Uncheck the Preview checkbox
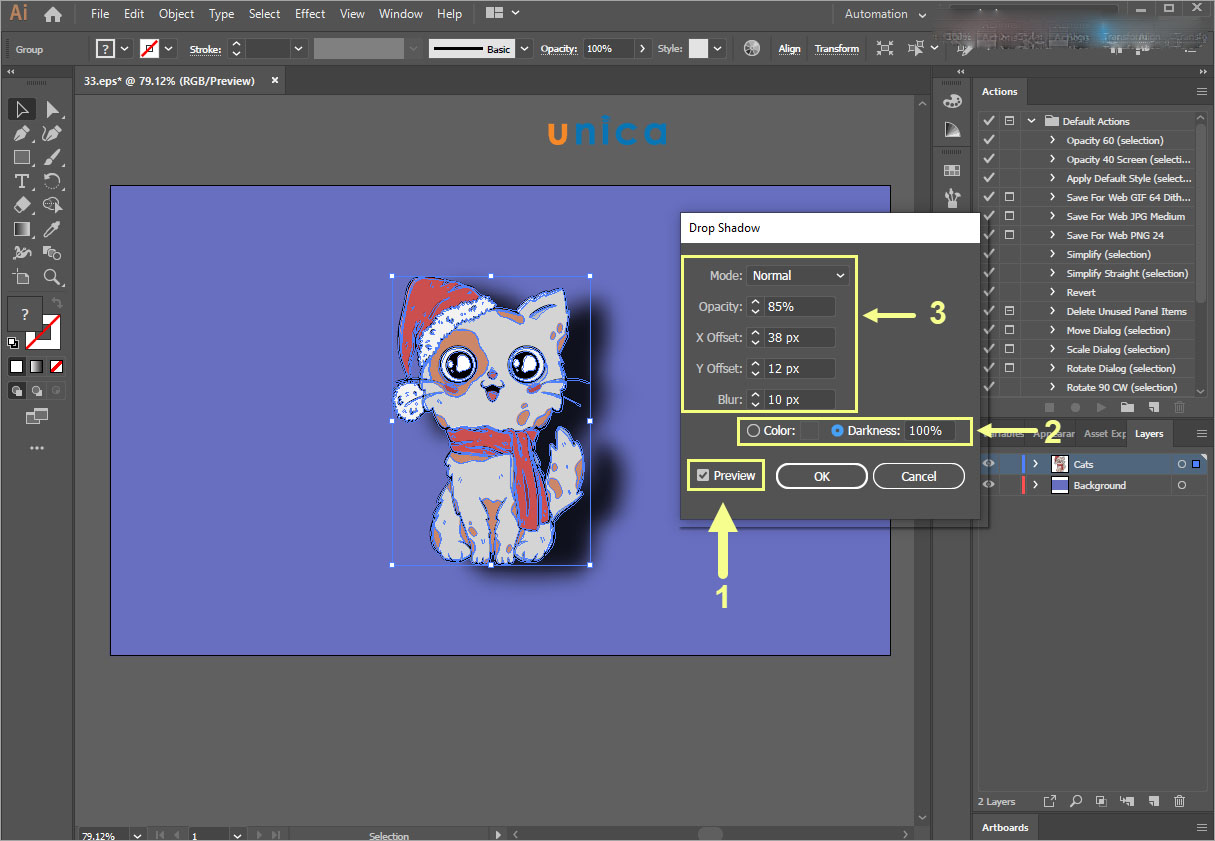The height and width of the screenshot is (841, 1215). coord(703,476)
